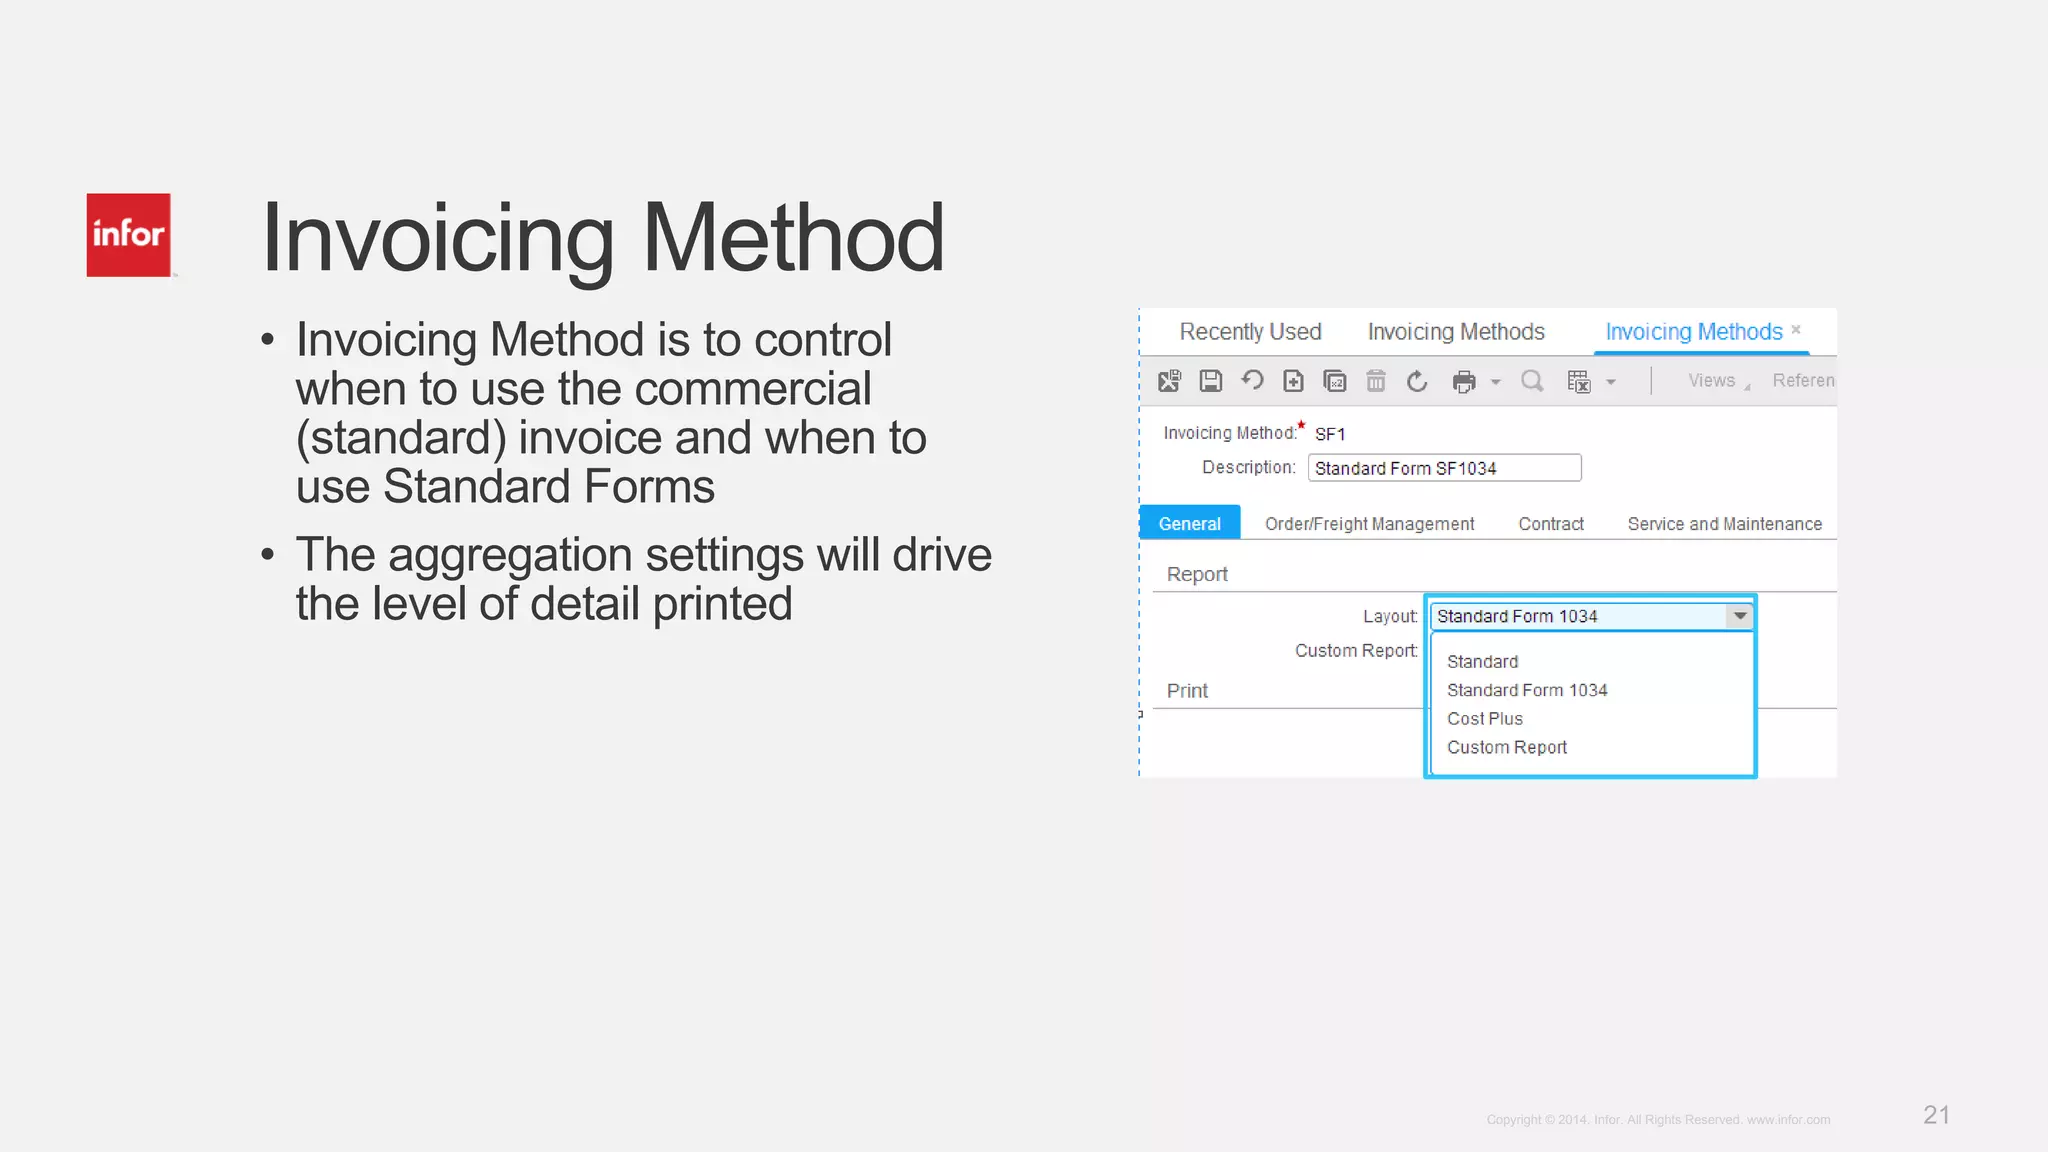Viewport: 2048px width, 1152px height.
Task: Click the Custom Report field label
Action: pos(1356,651)
